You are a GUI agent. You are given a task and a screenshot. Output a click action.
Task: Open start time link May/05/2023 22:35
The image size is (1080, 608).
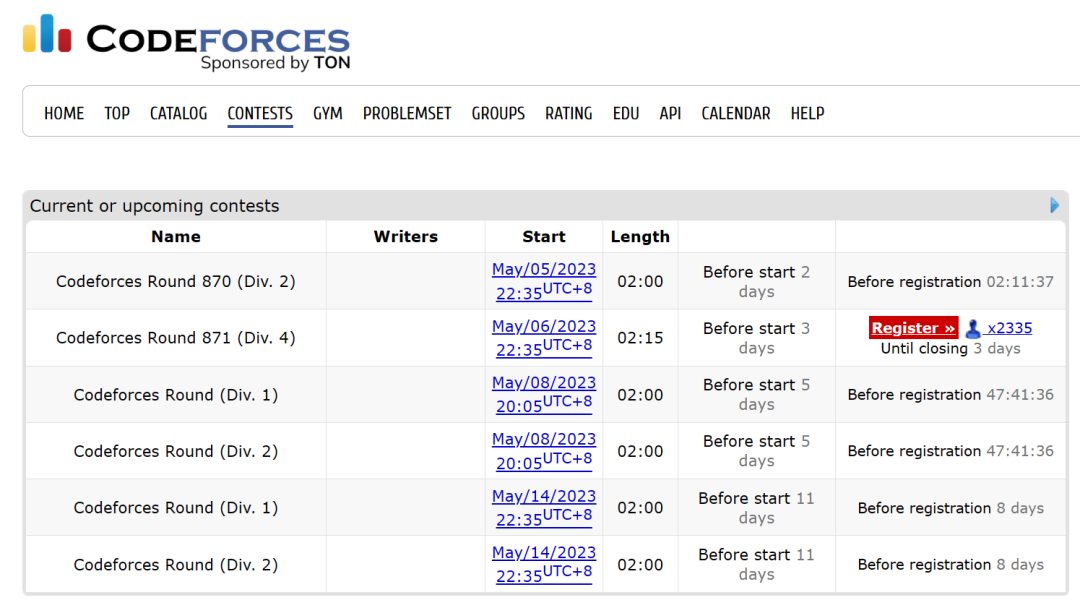click(543, 281)
